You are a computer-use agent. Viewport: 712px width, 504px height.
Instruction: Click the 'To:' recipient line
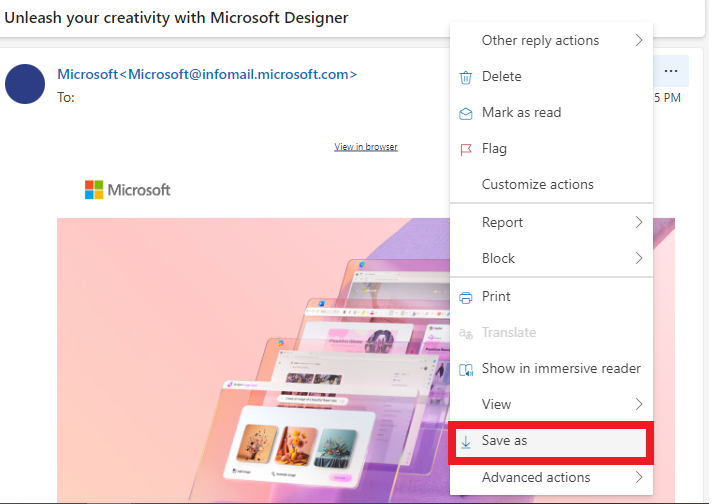(x=66, y=98)
